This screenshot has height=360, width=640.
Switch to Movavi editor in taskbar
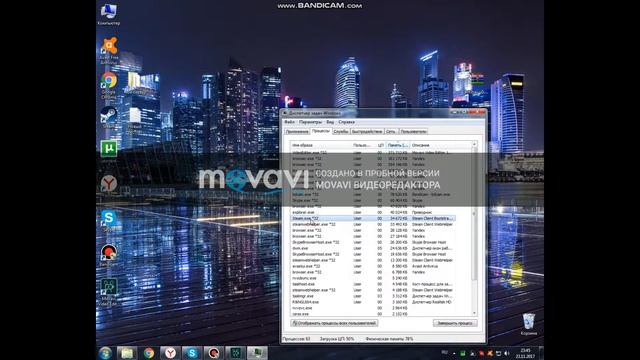236,353
